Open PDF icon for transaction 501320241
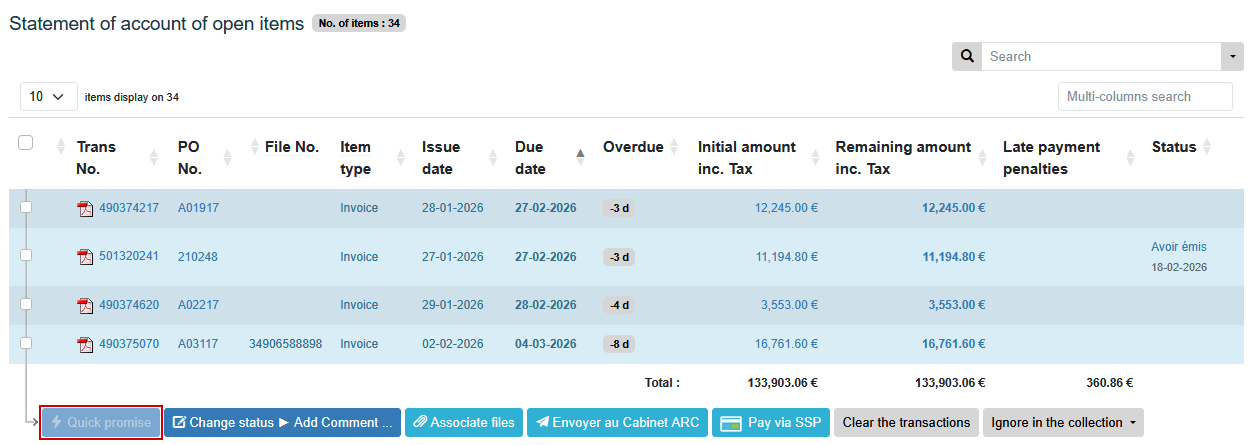The width and height of the screenshot is (1254, 445). point(85,257)
